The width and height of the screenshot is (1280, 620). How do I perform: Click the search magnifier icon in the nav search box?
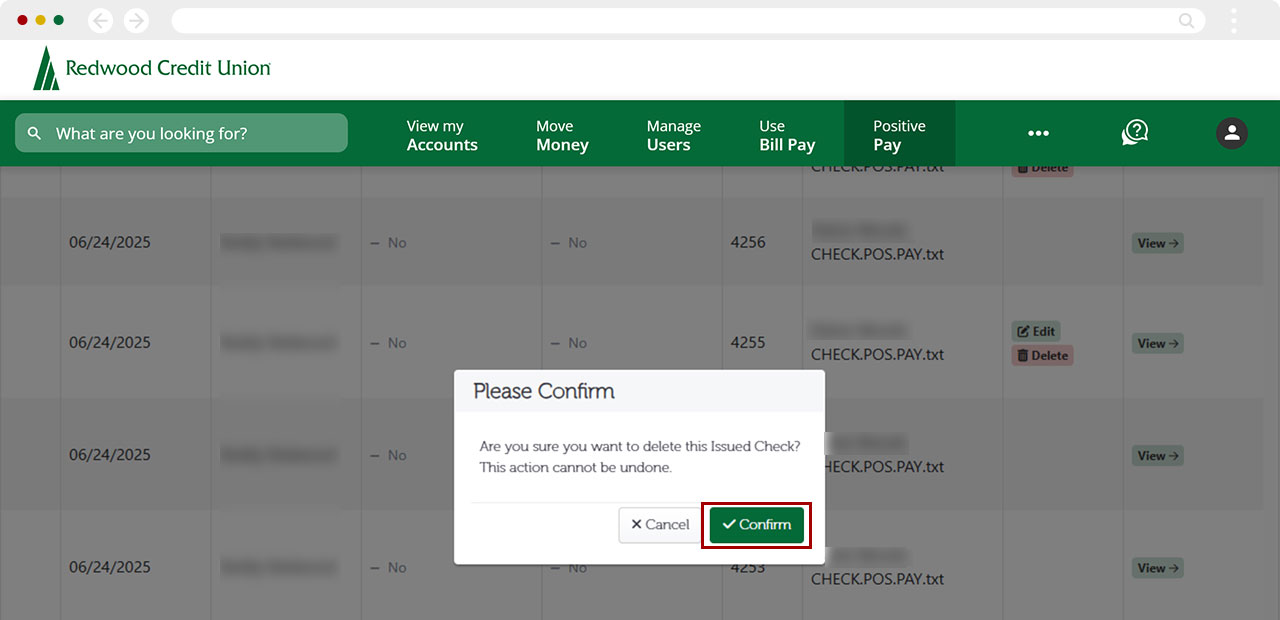pyautogui.click(x=35, y=133)
